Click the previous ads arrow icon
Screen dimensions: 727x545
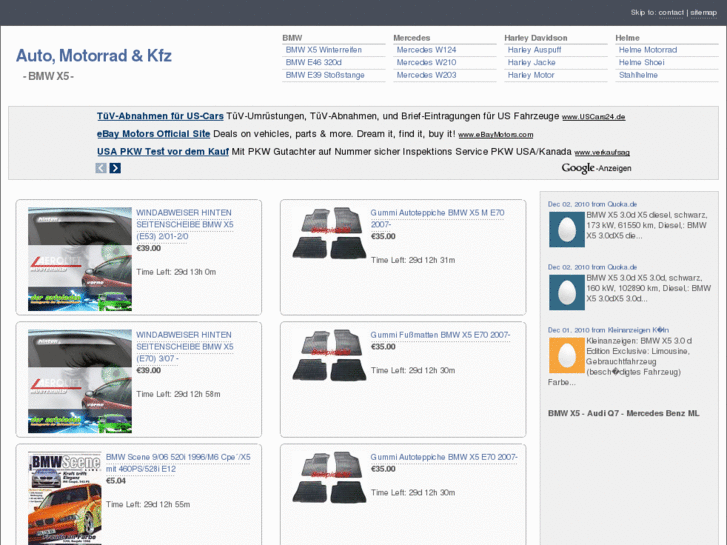coord(101,168)
